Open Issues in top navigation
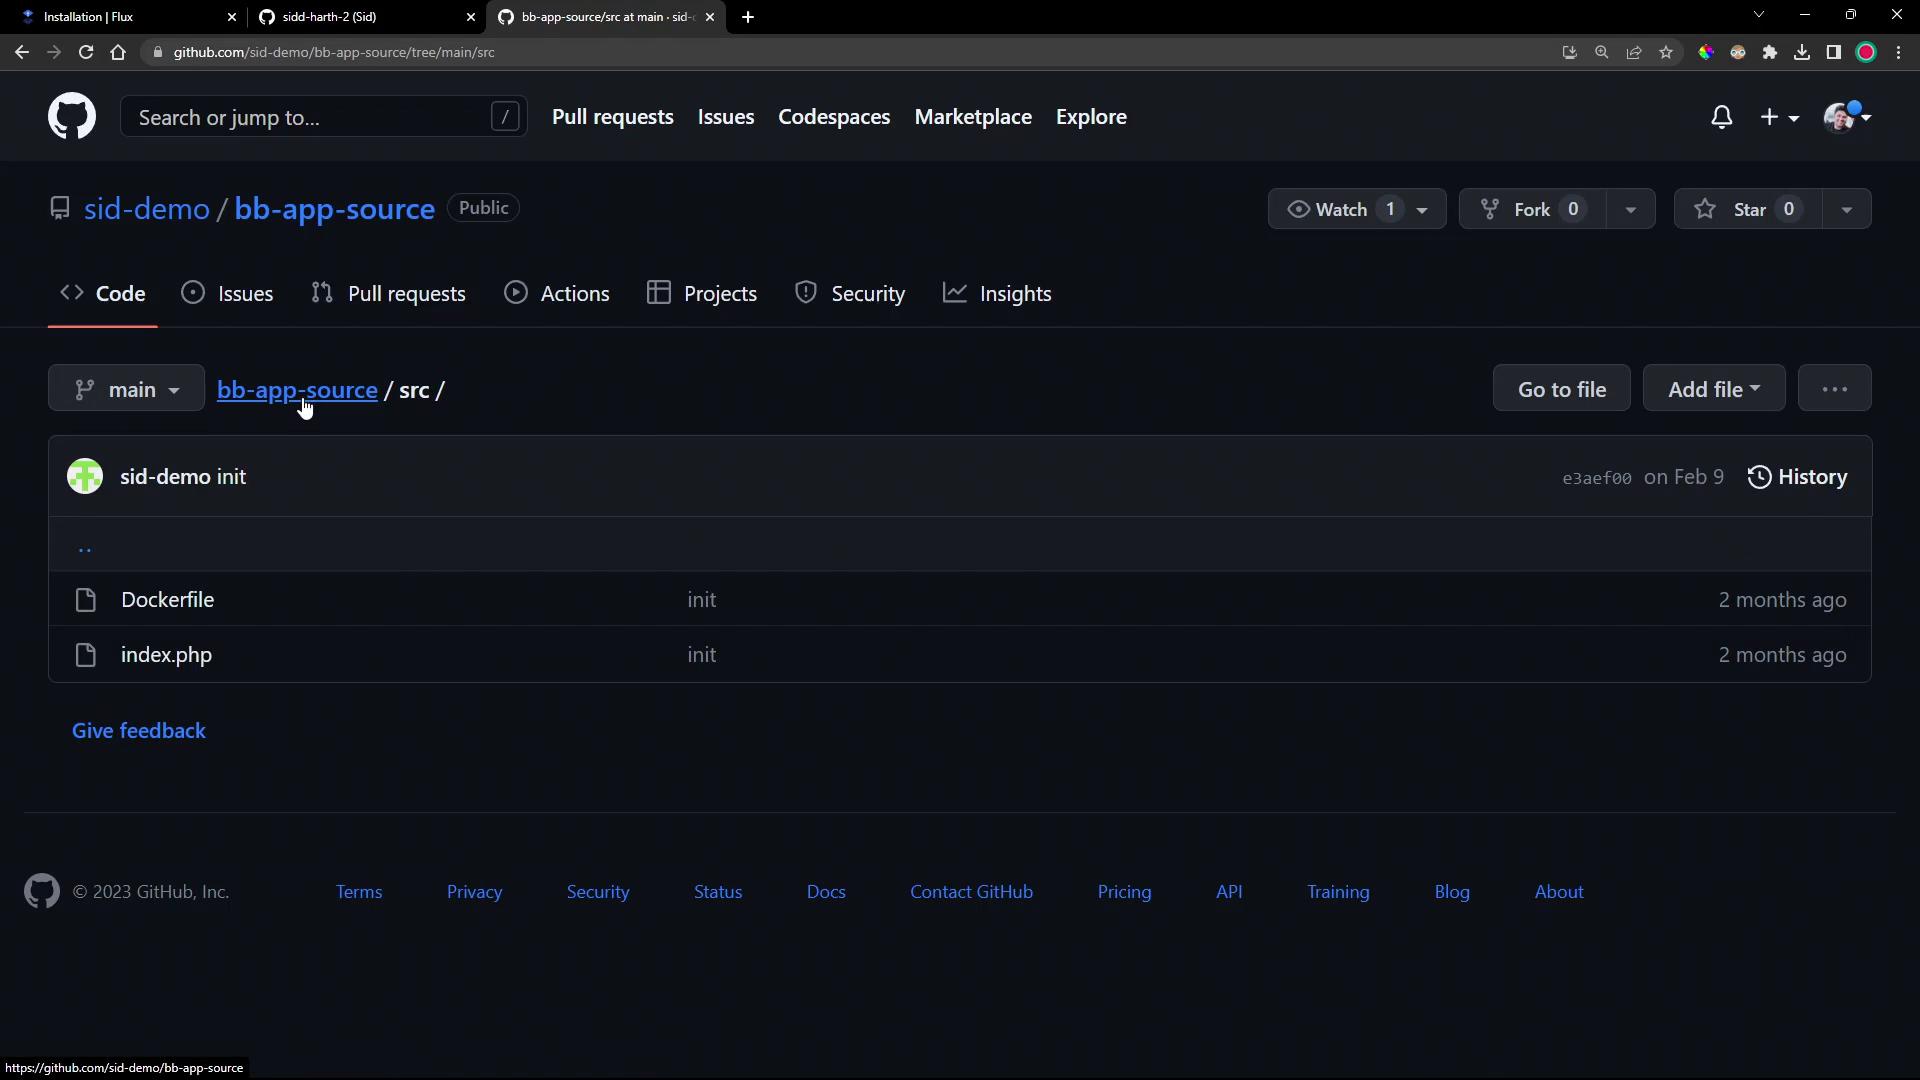Viewport: 1920px width, 1080px height. [x=725, y=117]
